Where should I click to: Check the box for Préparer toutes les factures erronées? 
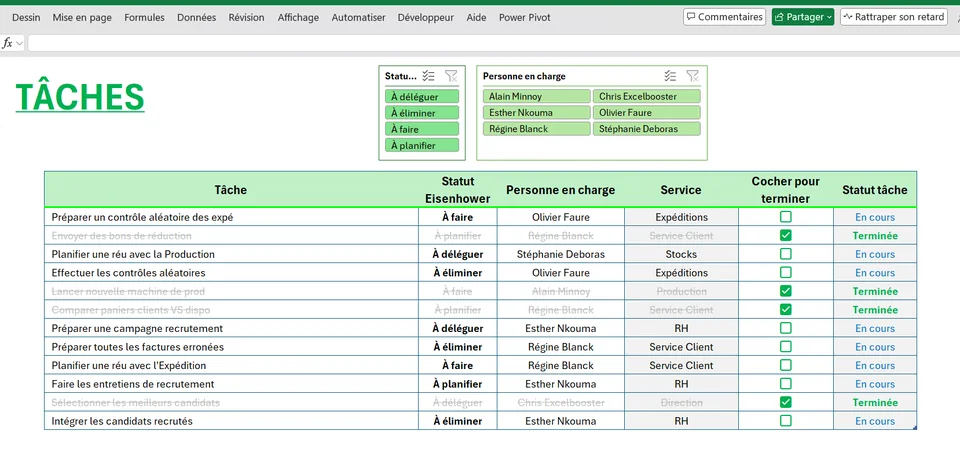click(x=786, y=347)
